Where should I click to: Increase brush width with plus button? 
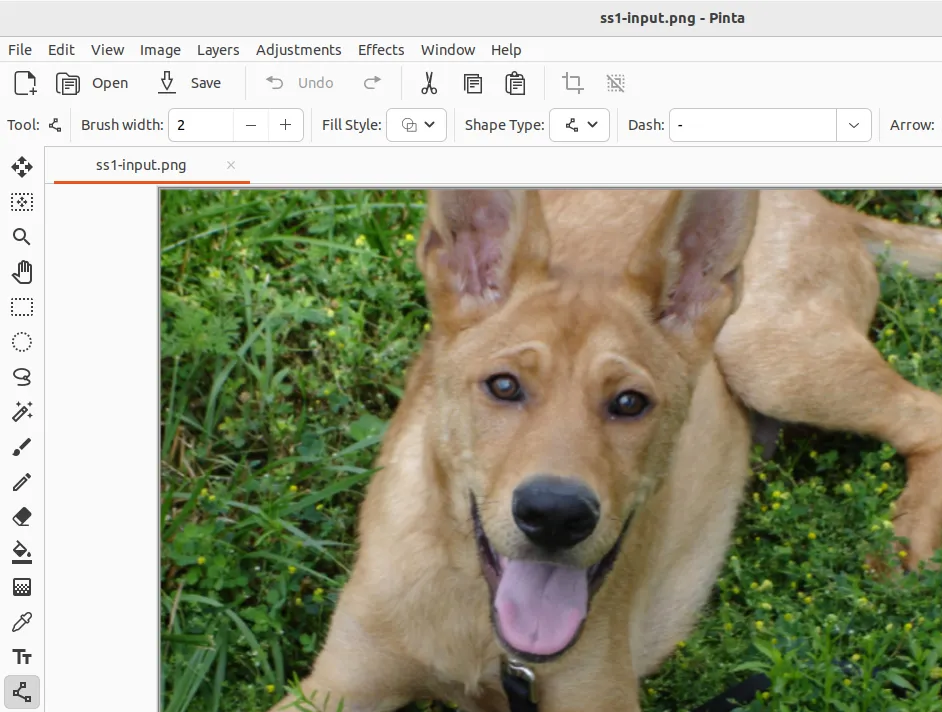pyautogui.click(x=286, y=125)
